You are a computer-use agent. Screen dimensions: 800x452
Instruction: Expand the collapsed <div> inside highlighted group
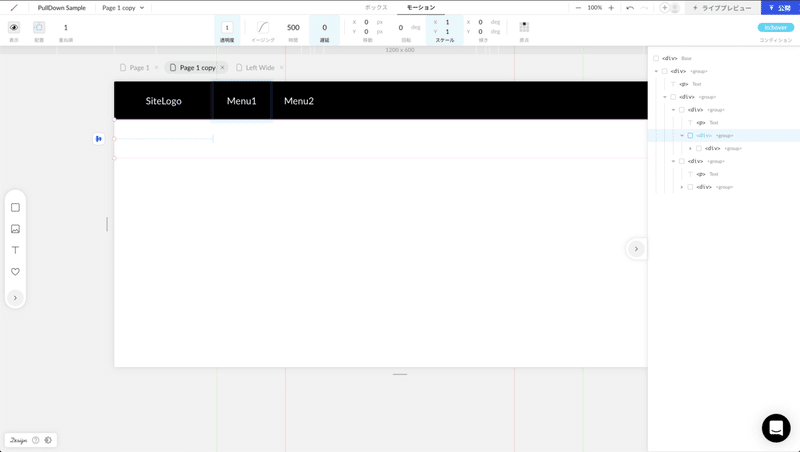click(x=690, y=148)
